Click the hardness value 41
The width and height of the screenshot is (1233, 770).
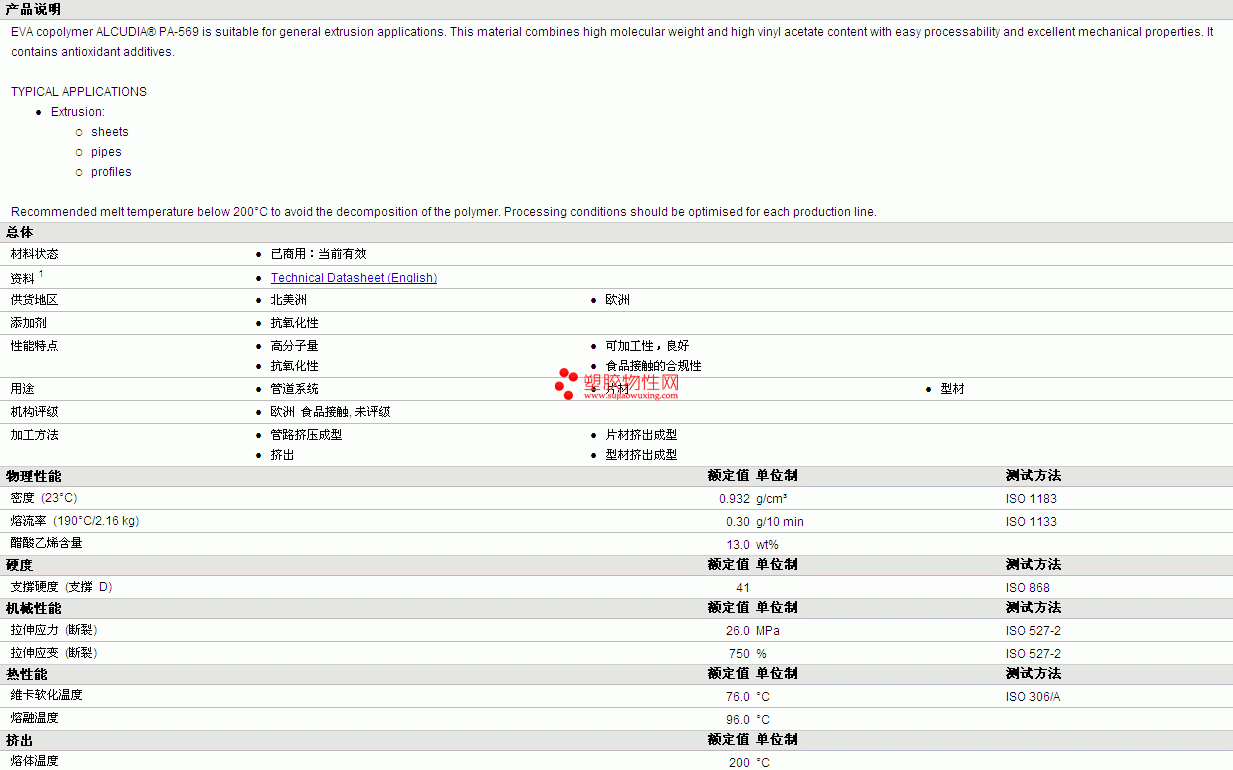click(743, 587)
